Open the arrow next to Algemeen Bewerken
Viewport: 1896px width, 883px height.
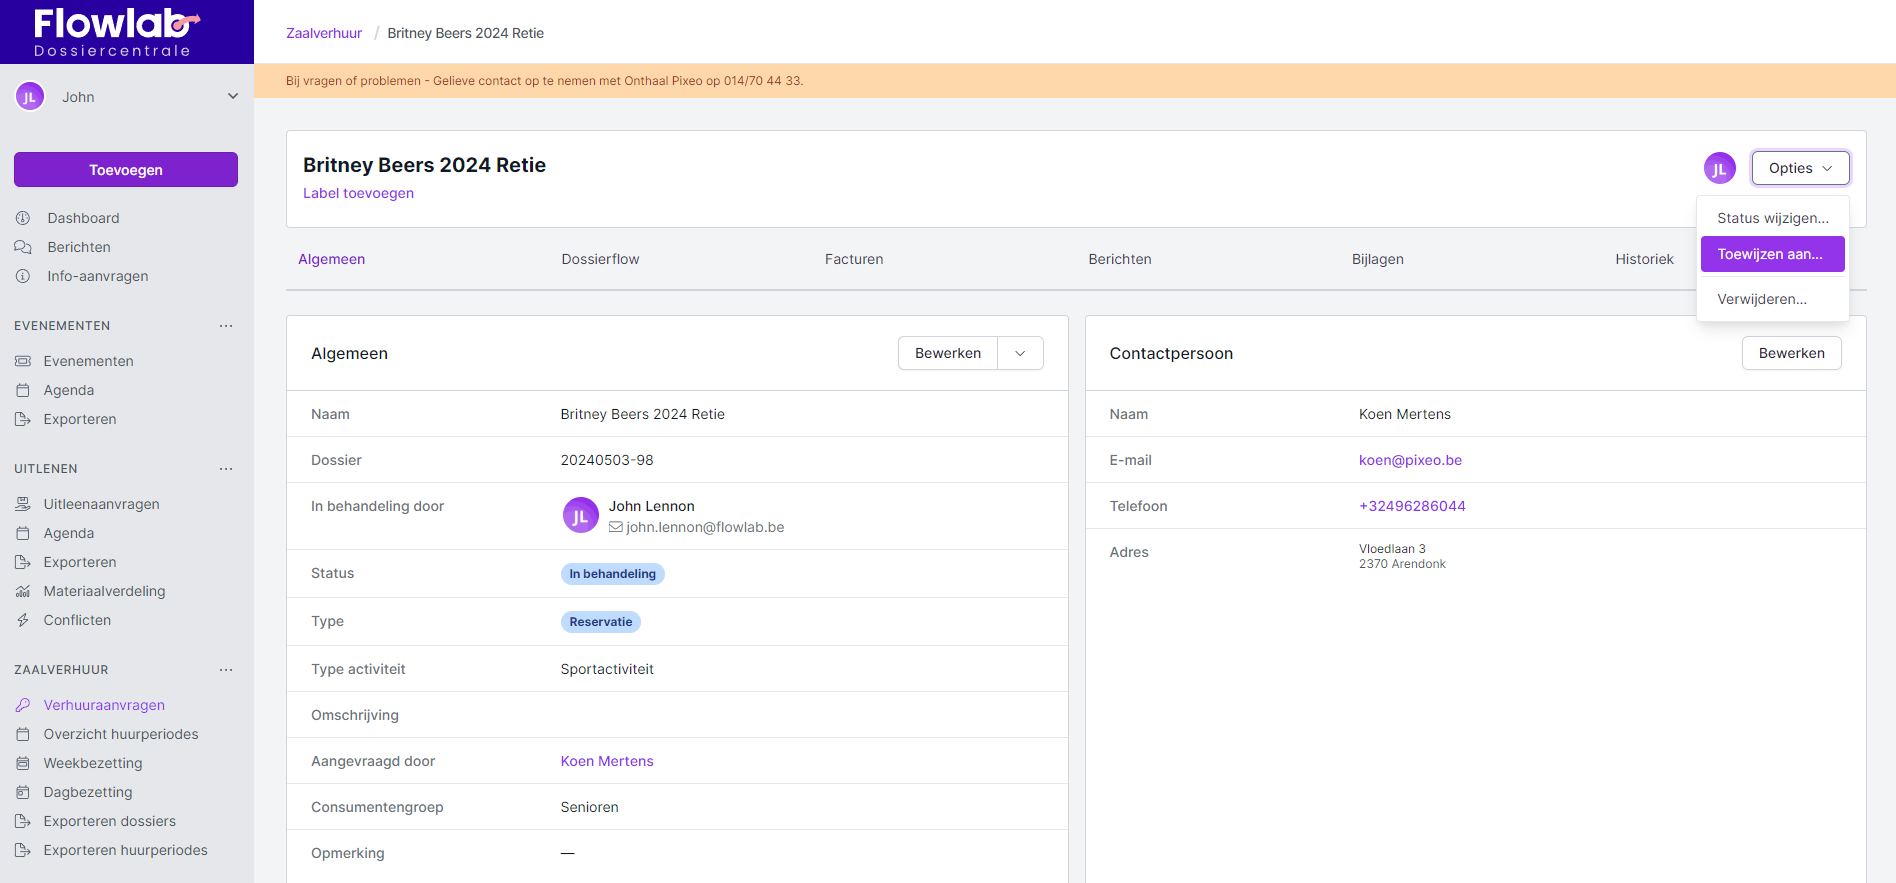pos(1020,353)
